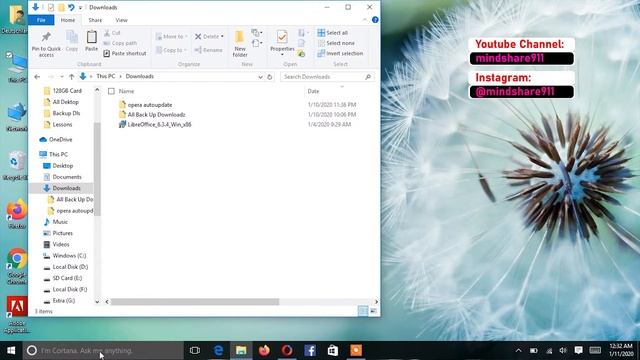The image size is (640, 360).
Task: Click Select all in ribbon
Action: tap(333, 33)
